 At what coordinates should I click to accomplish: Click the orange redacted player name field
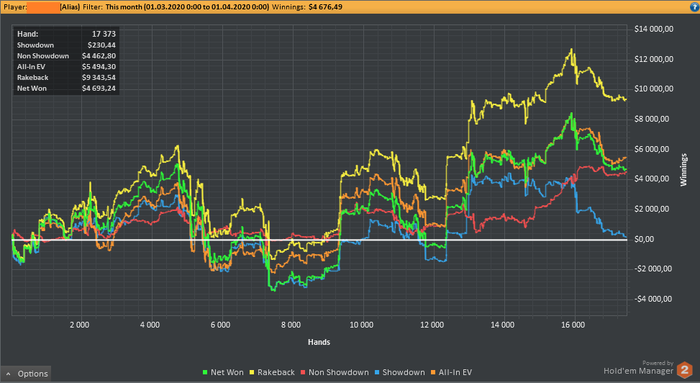pos(43,7)
